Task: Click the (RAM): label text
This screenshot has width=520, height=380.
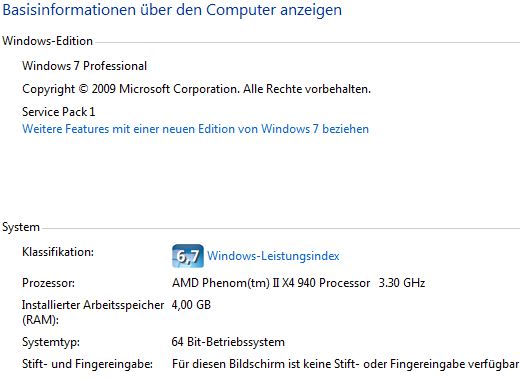Action: point(40,320)
